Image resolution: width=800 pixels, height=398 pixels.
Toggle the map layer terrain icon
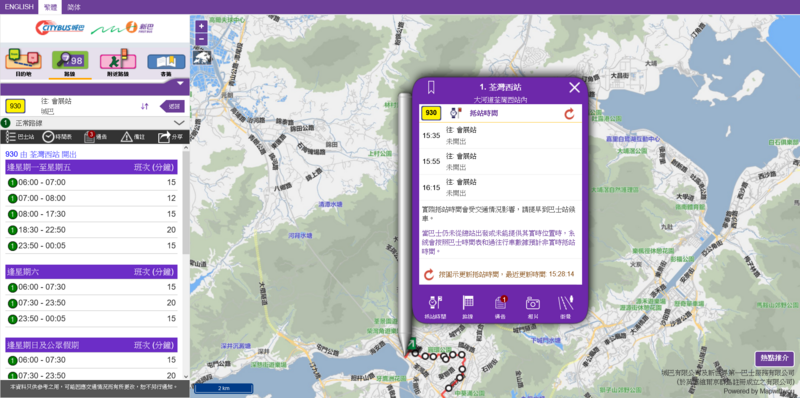[202, 58]
